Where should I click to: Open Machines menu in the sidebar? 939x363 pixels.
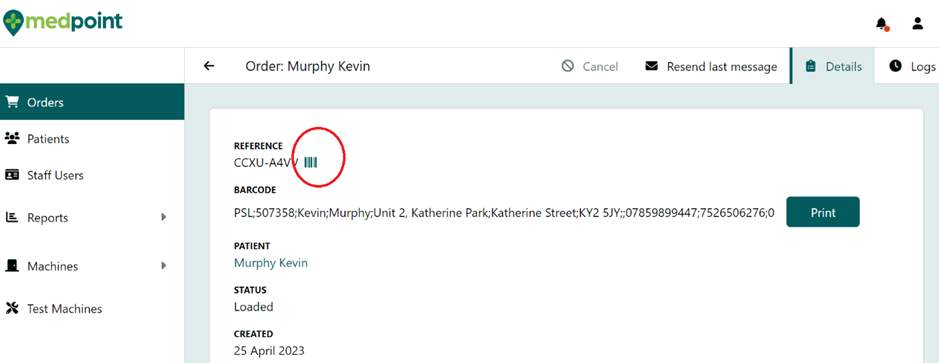coord(92,266)
